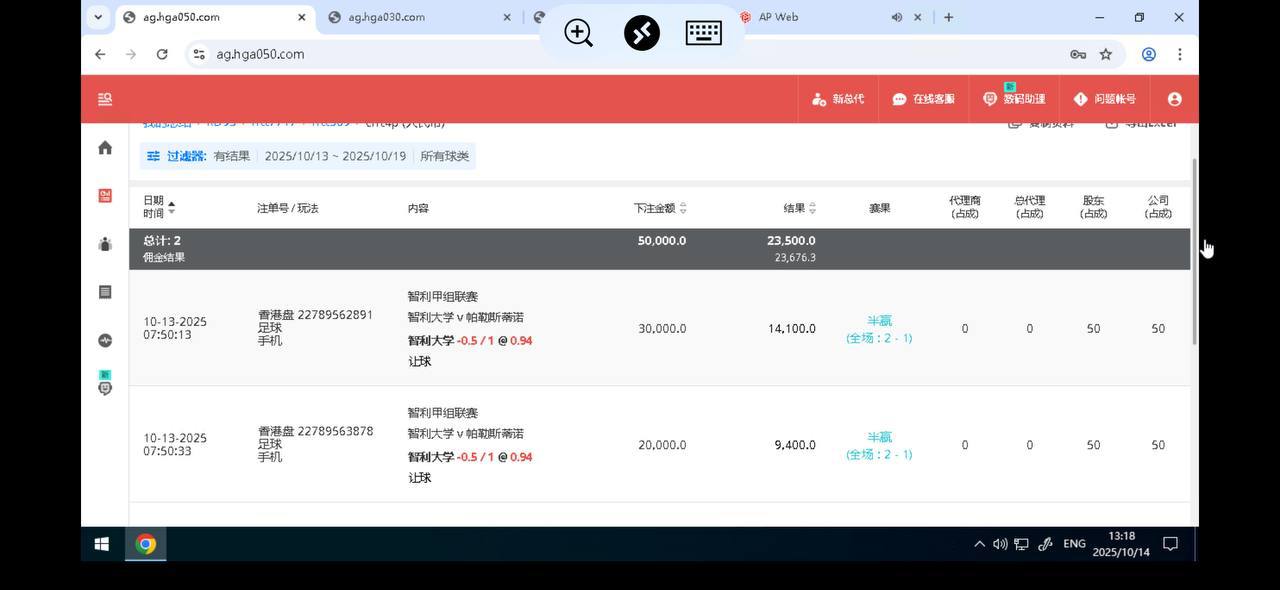This screenshot has height=590, width=1280.
Task: Open the Windows Start menu
Action: pyautogui.click(x=101, y=544)
